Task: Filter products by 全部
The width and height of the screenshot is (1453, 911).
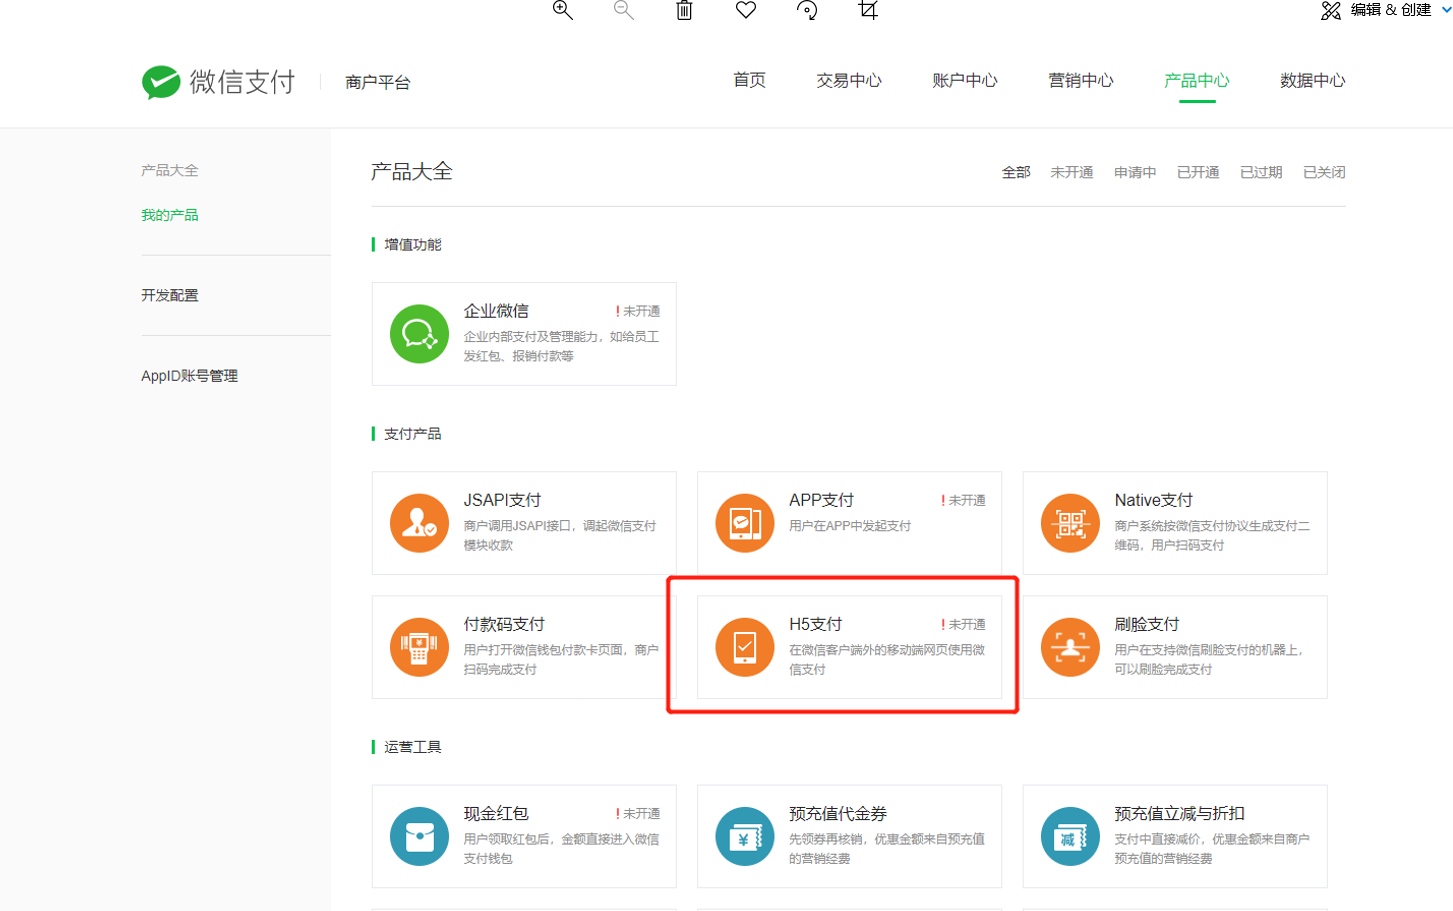Action: [x=1016, y=172]
